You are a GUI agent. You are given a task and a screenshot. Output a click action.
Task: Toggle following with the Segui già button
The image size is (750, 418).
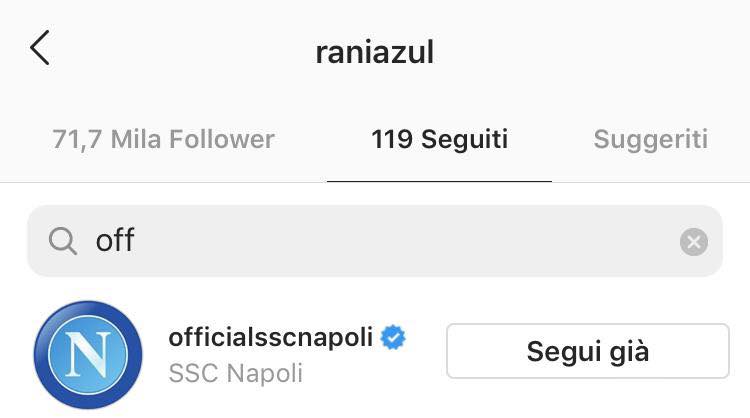click(588, 351)
